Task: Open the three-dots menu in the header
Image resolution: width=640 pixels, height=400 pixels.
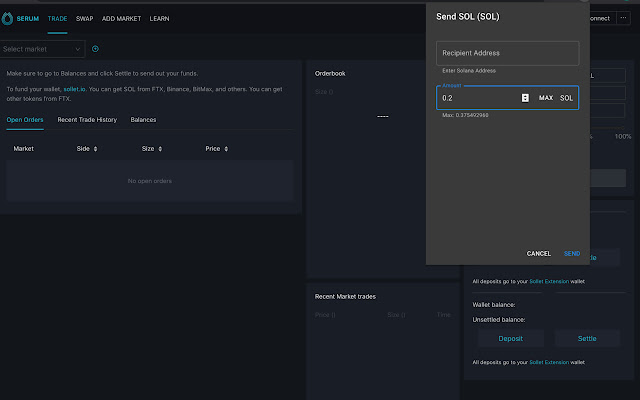Action: pos(624,18)
